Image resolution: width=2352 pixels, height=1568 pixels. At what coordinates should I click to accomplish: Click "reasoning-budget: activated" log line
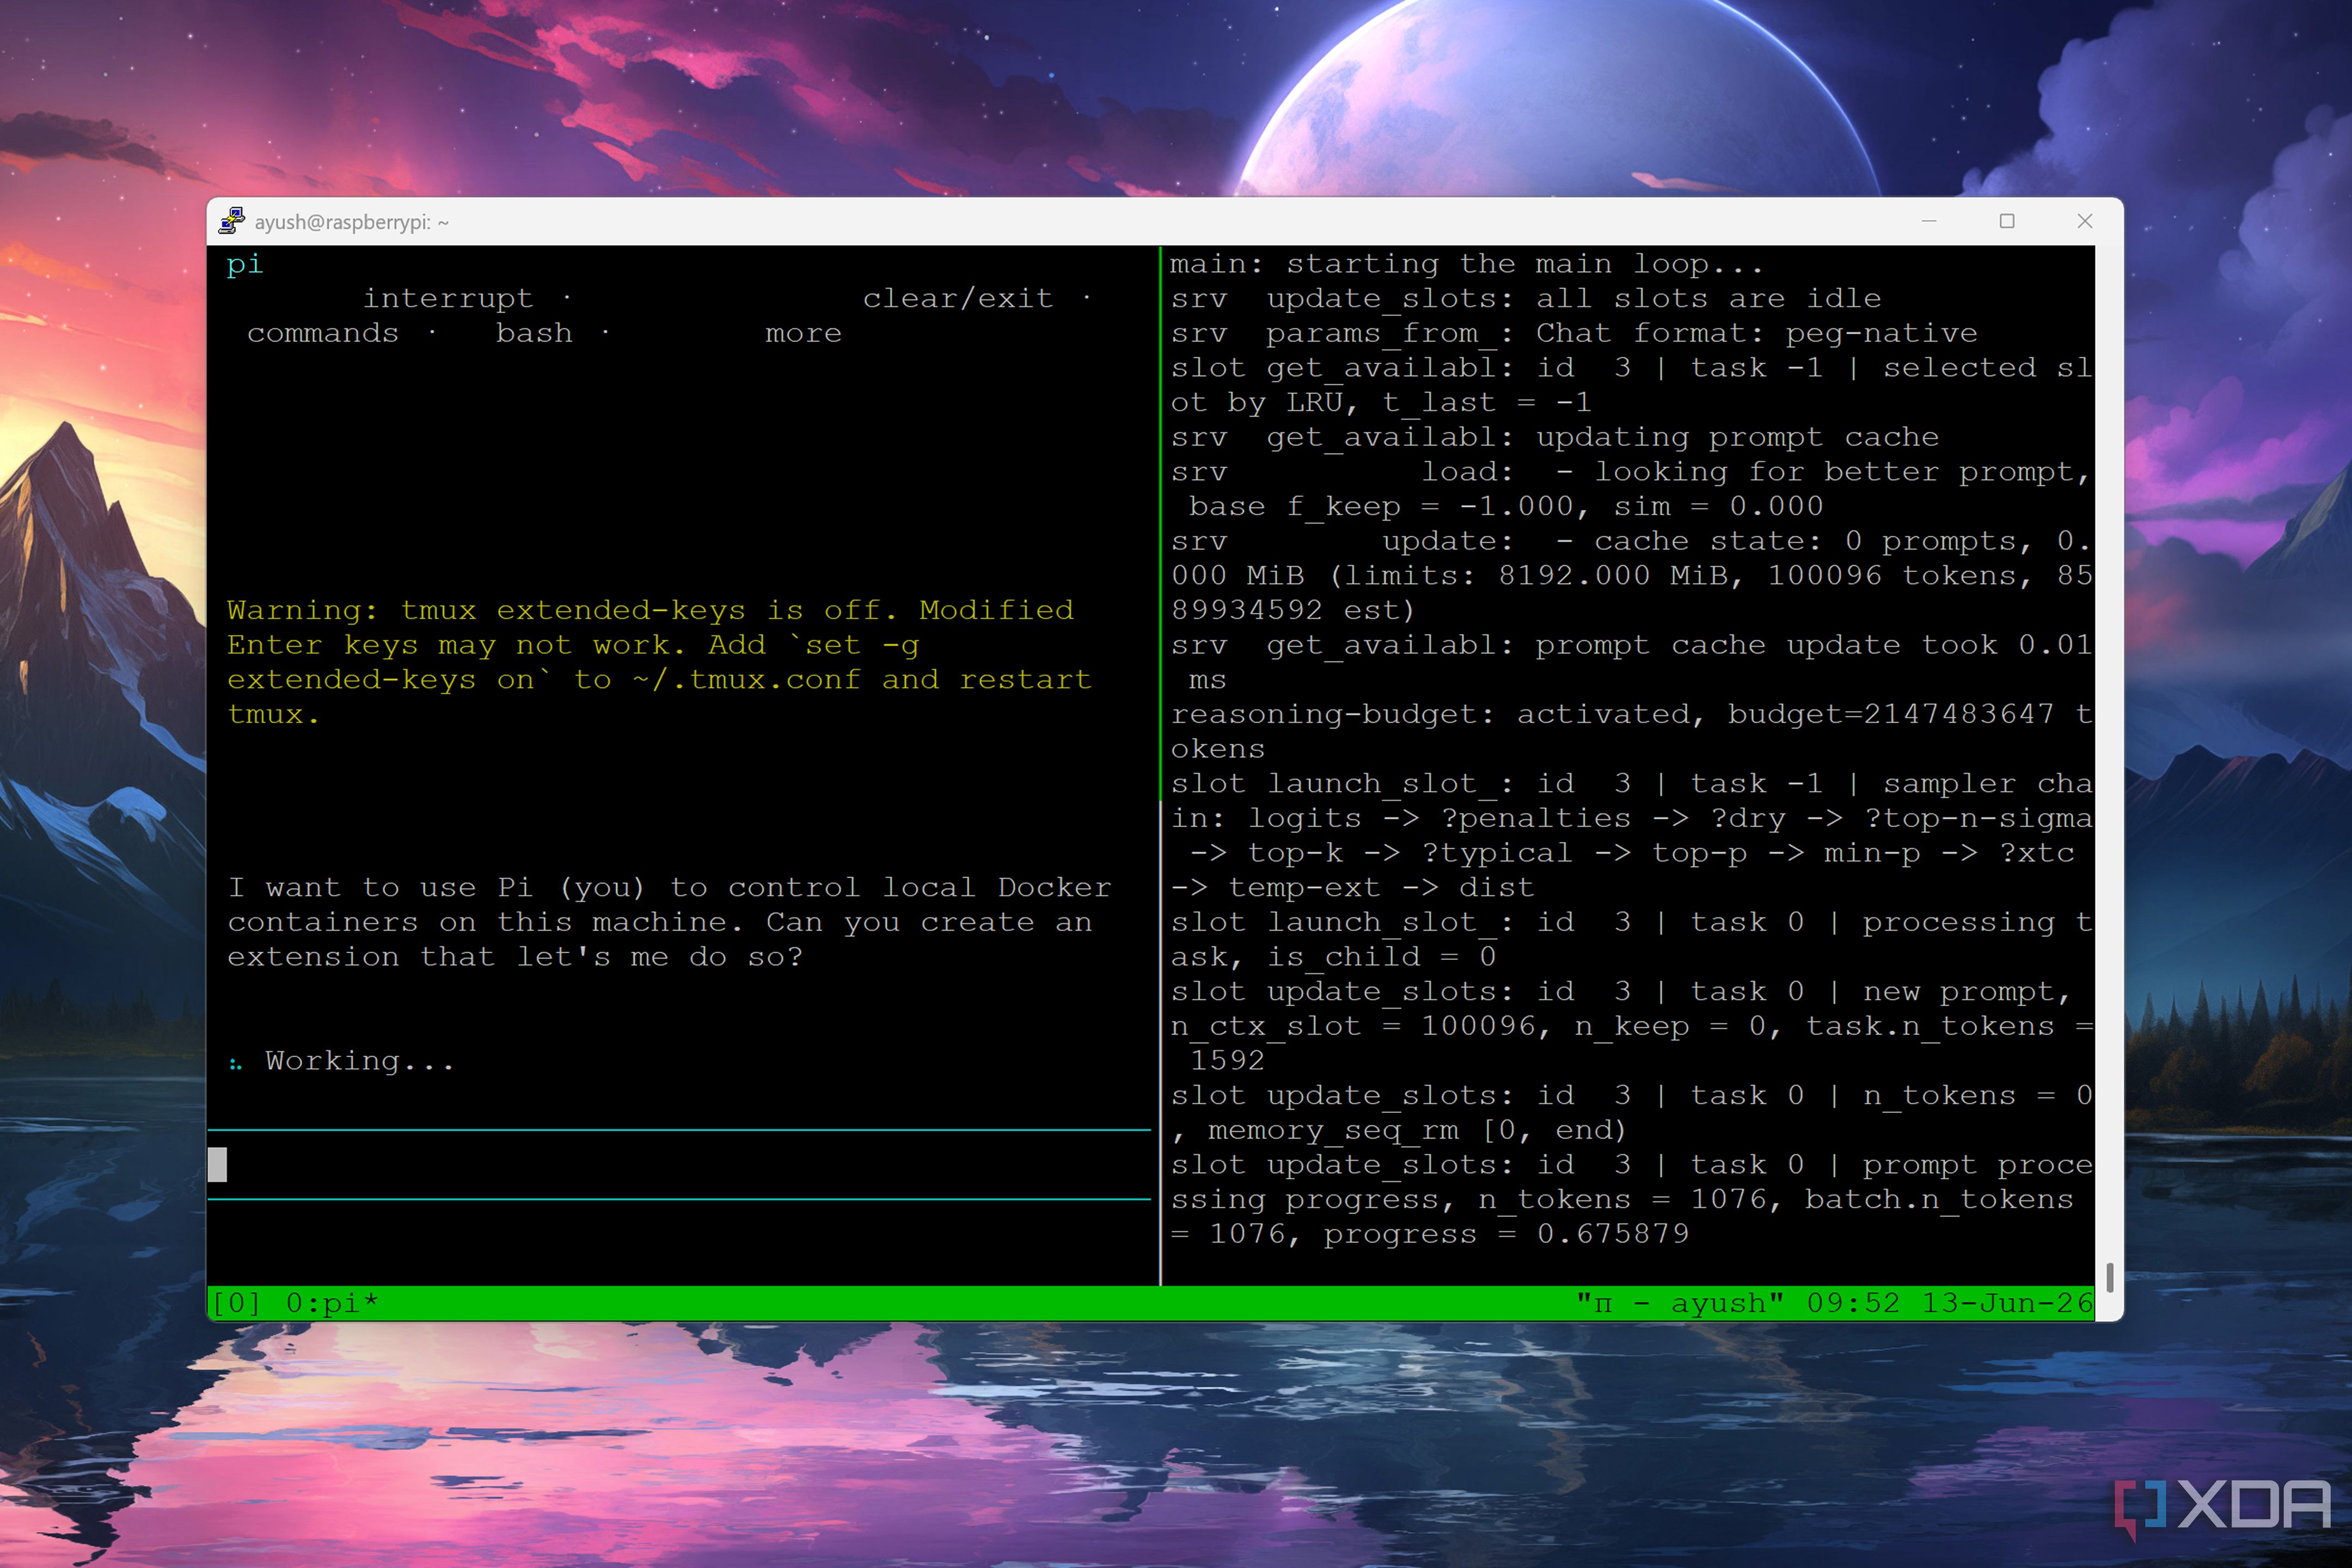pos(1632,714)
